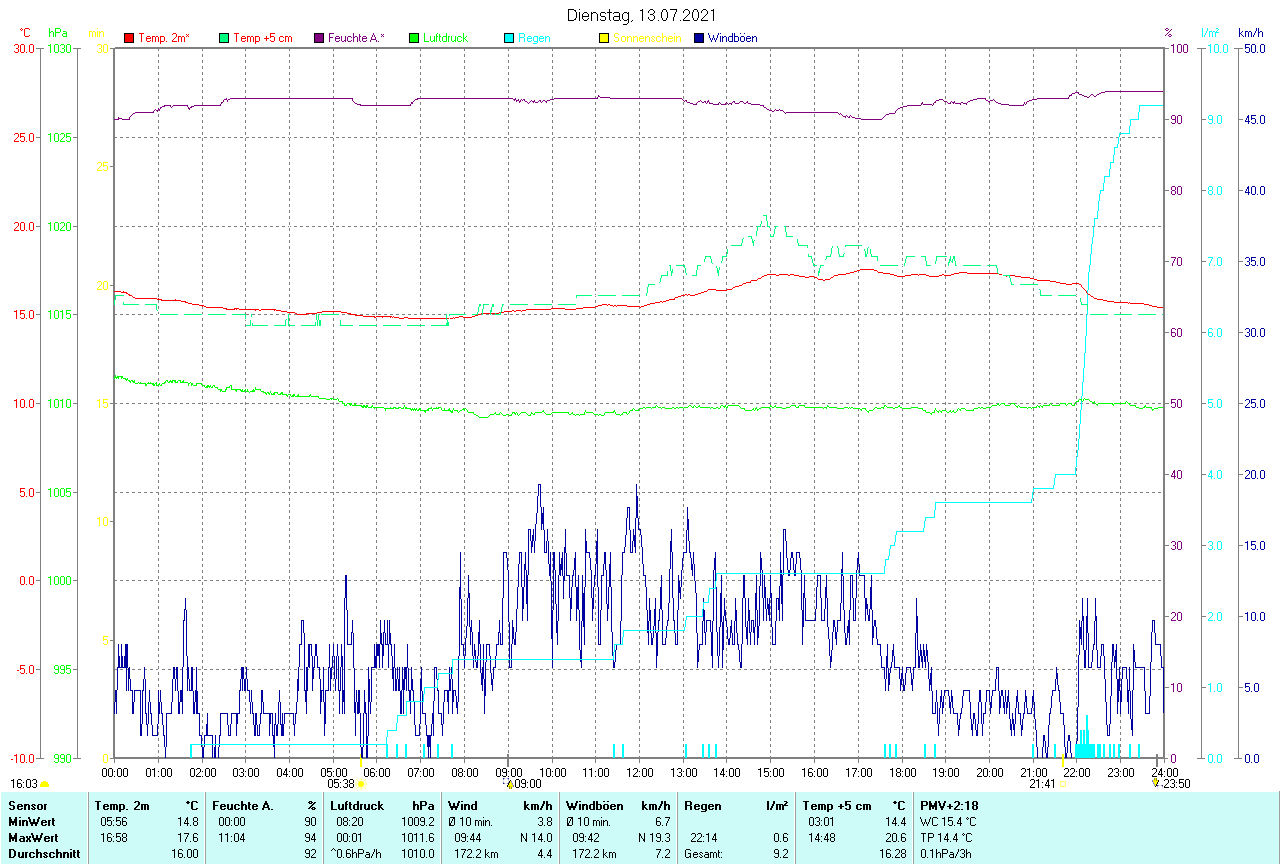
Task: Click the green Luftdruck legend swatch
Action: [x=414, y=38]
